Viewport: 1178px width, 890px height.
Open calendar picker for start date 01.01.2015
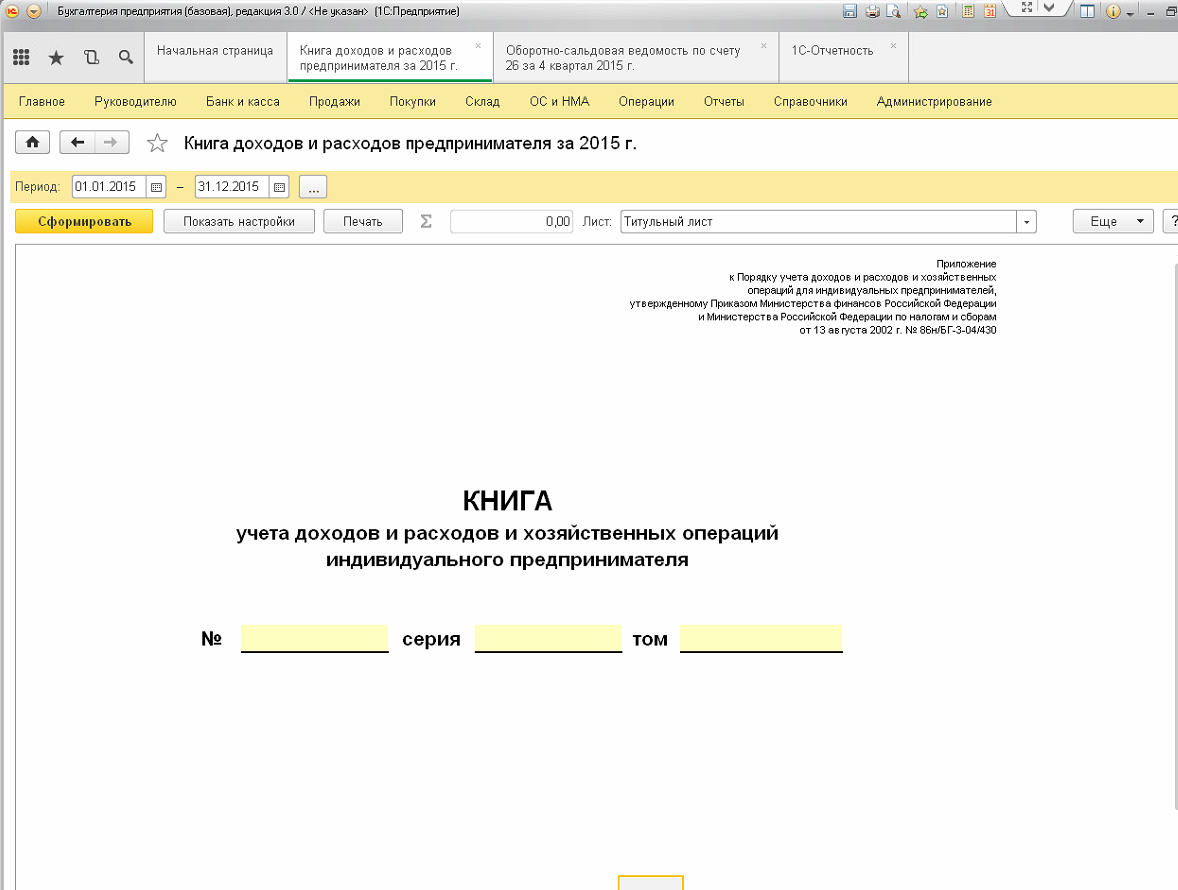(x=156, y=187)
